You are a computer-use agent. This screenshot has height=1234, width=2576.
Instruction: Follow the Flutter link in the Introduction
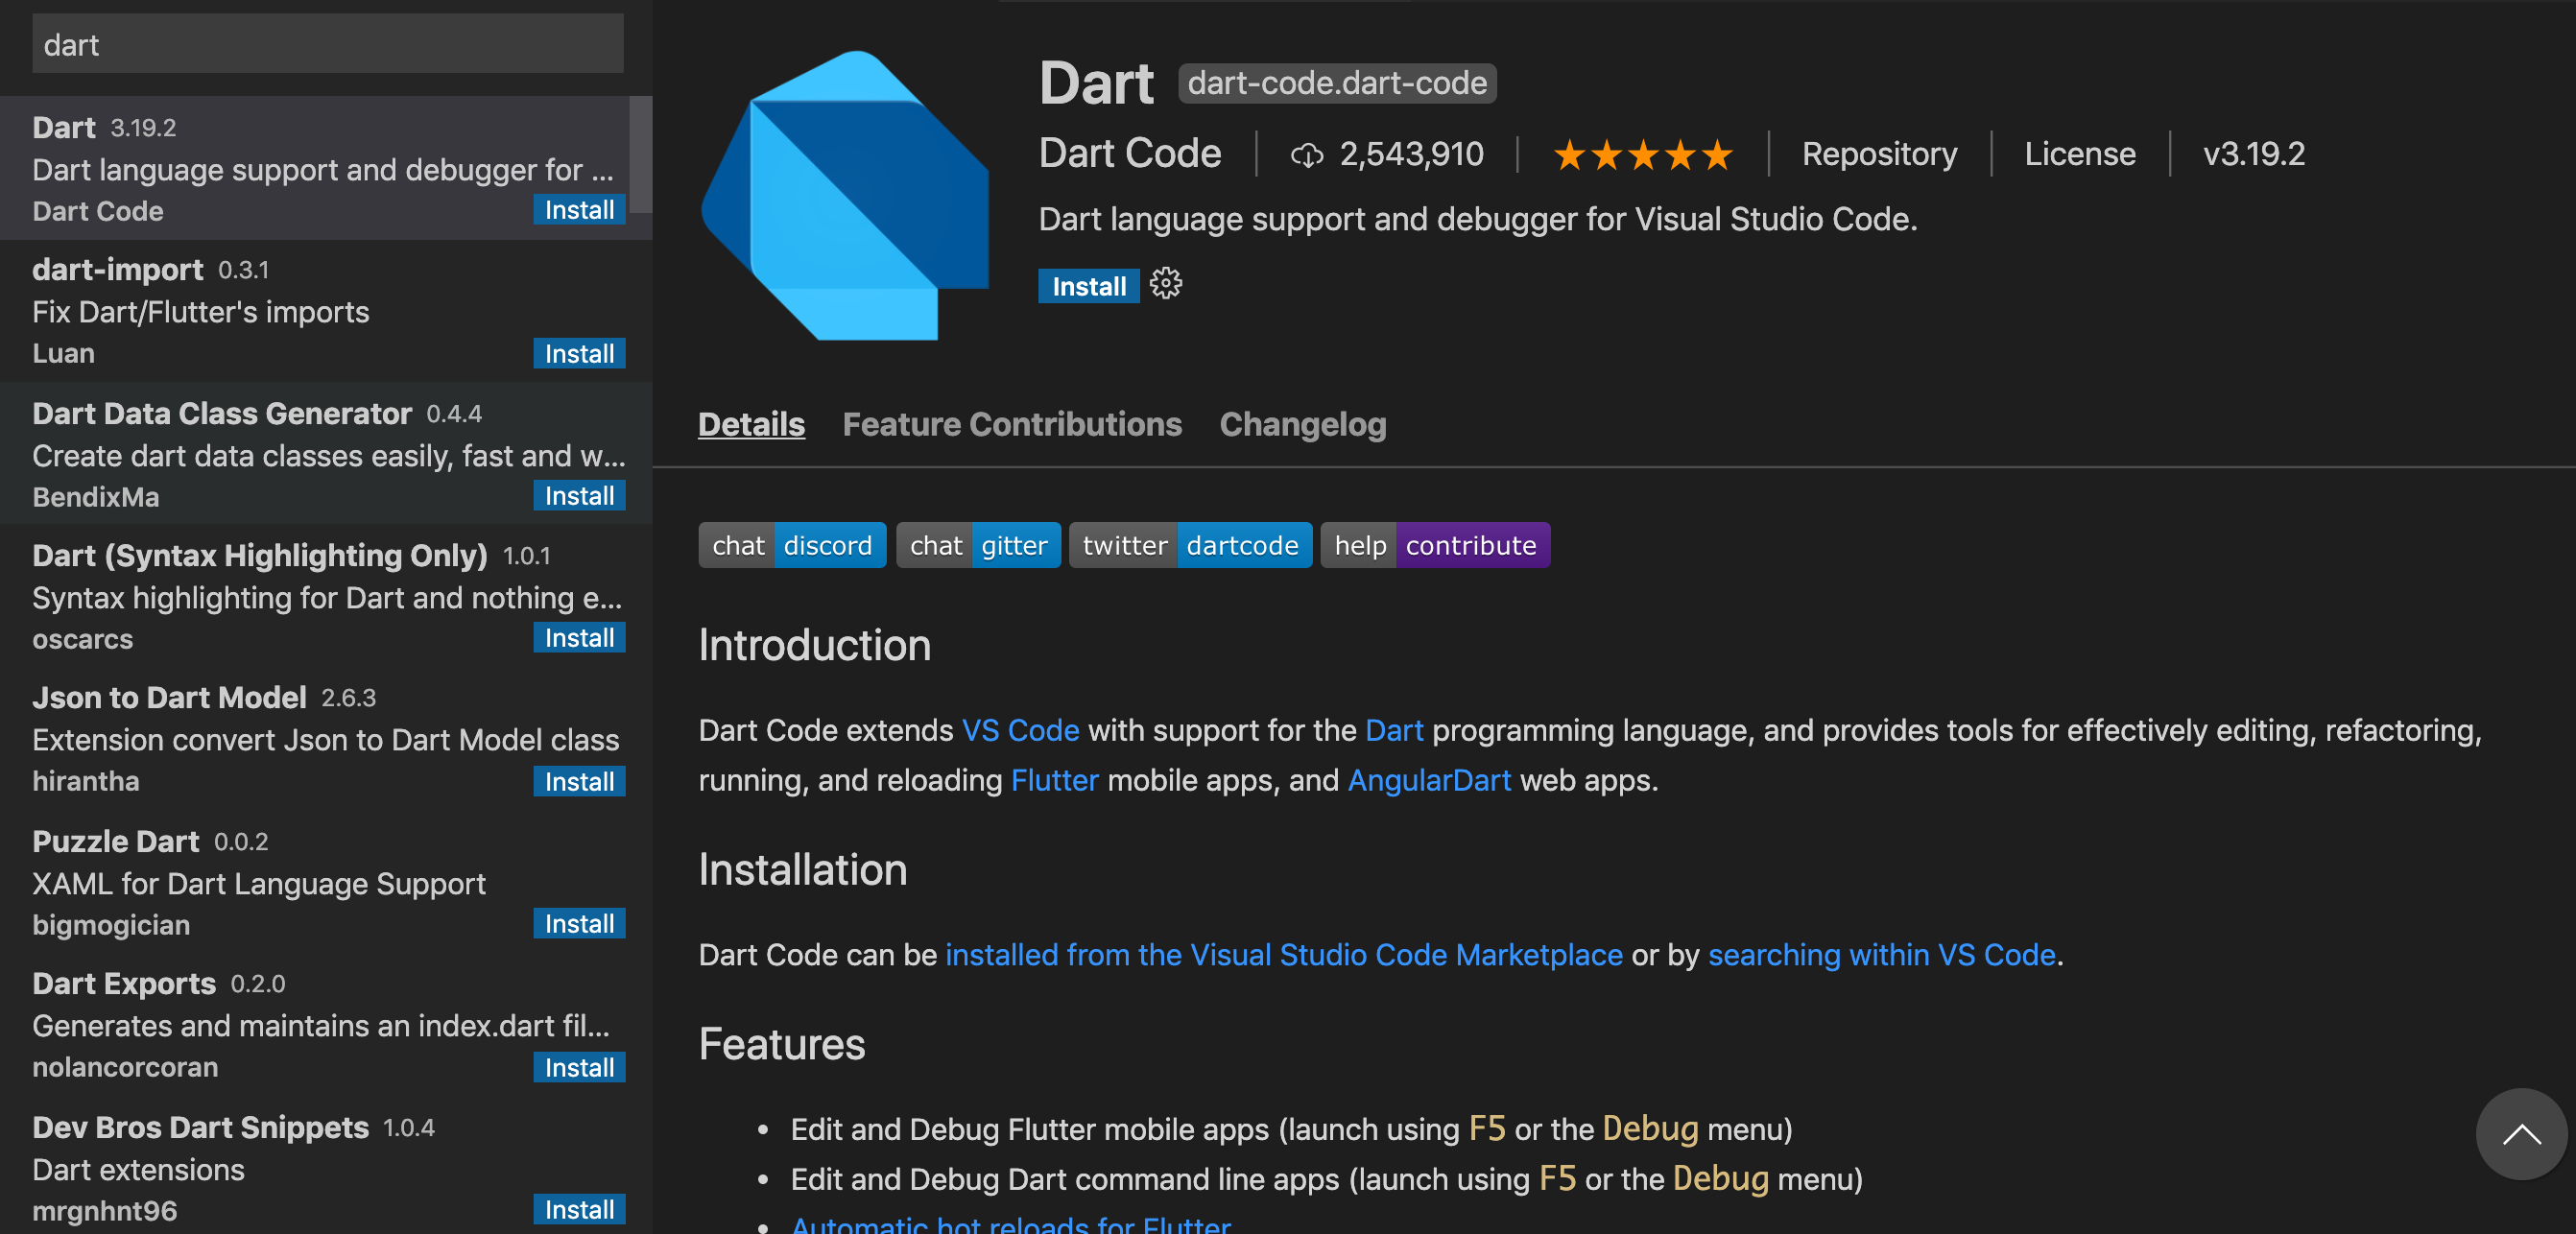coord(1054,780)
